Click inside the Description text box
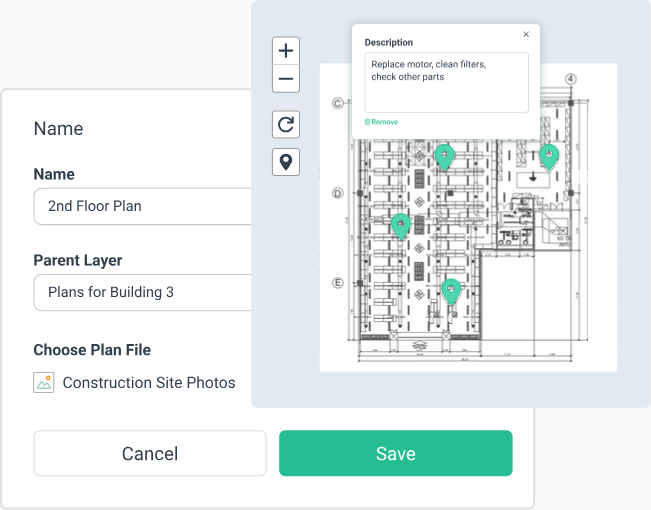This screenshot has height=510, width=651. [446, 82]
